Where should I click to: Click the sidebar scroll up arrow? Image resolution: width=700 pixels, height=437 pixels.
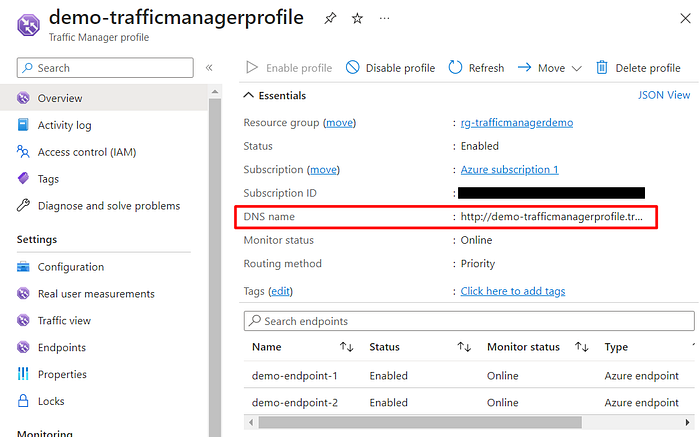(215, 92)
